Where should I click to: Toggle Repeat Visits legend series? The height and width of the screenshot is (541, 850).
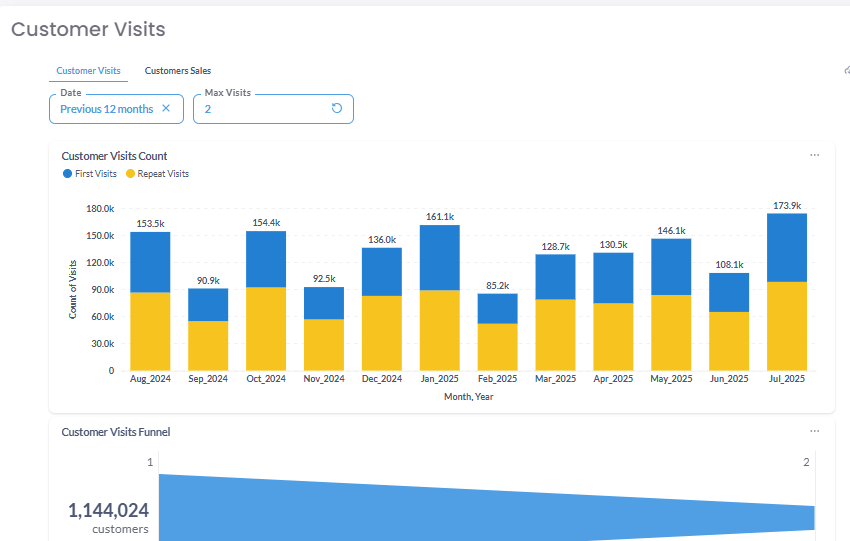(157, 174)
